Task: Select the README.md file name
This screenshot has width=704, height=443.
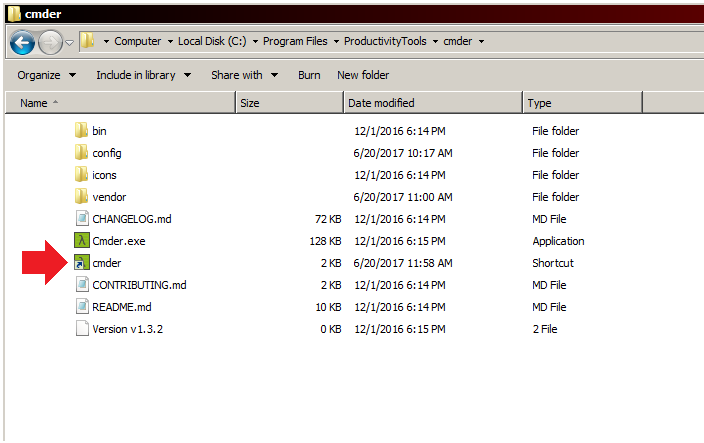Action: pos(122,307)
